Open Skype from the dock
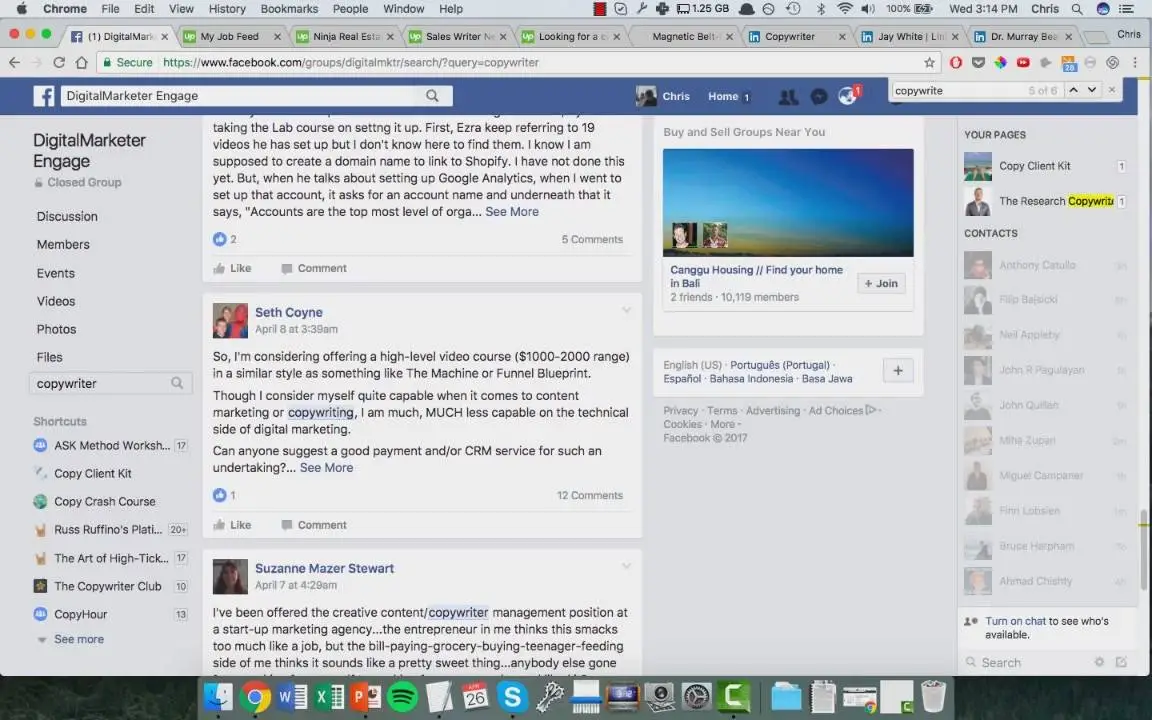 [512, 696]
